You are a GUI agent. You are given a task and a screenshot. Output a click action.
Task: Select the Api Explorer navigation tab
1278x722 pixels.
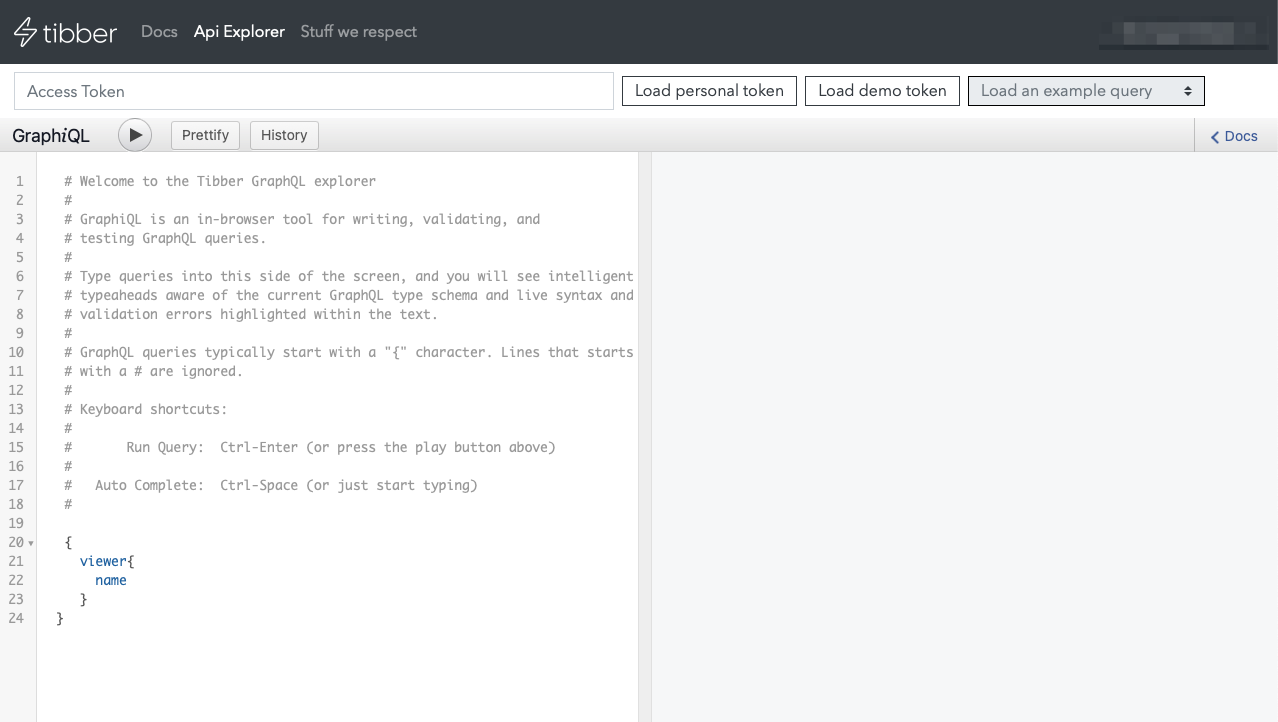[239, 32]
